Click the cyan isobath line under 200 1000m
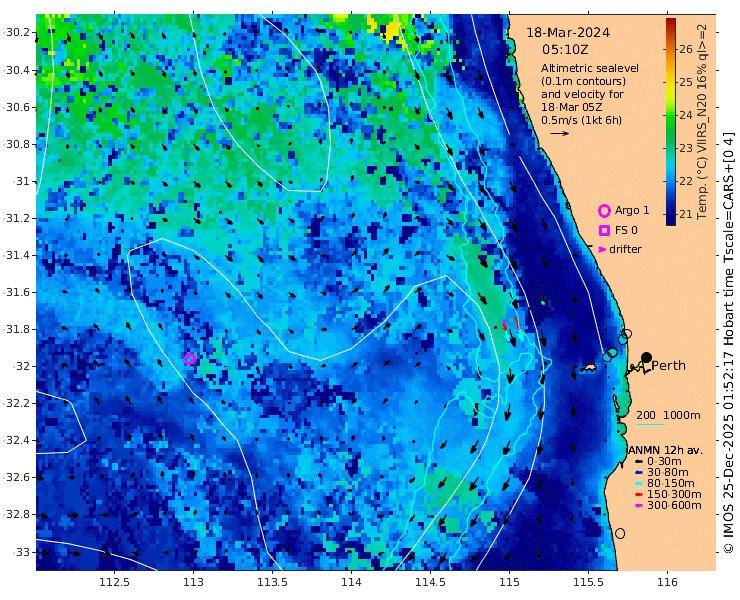The height and width of the screenshot is (600, 740). pyautogui.click(x=650, y=424)
